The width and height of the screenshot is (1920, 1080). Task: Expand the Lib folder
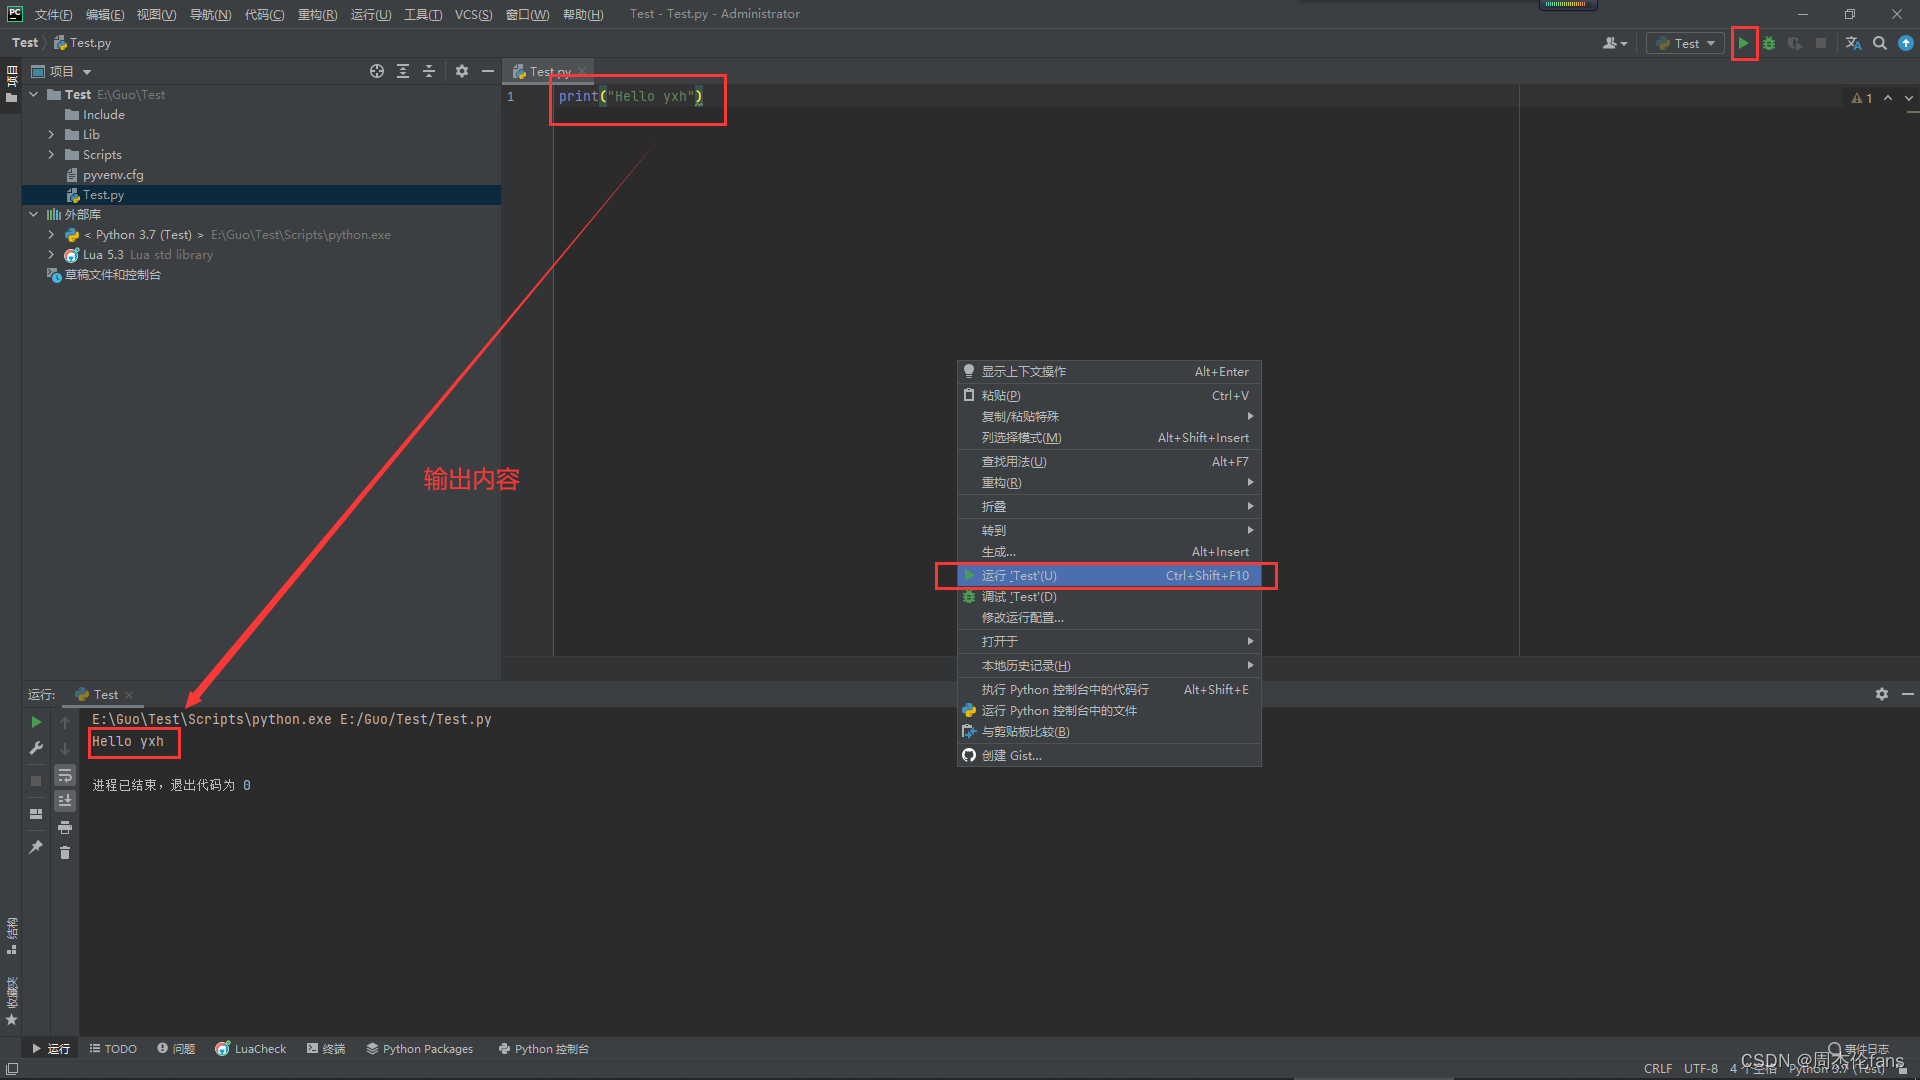pos(51,134)
